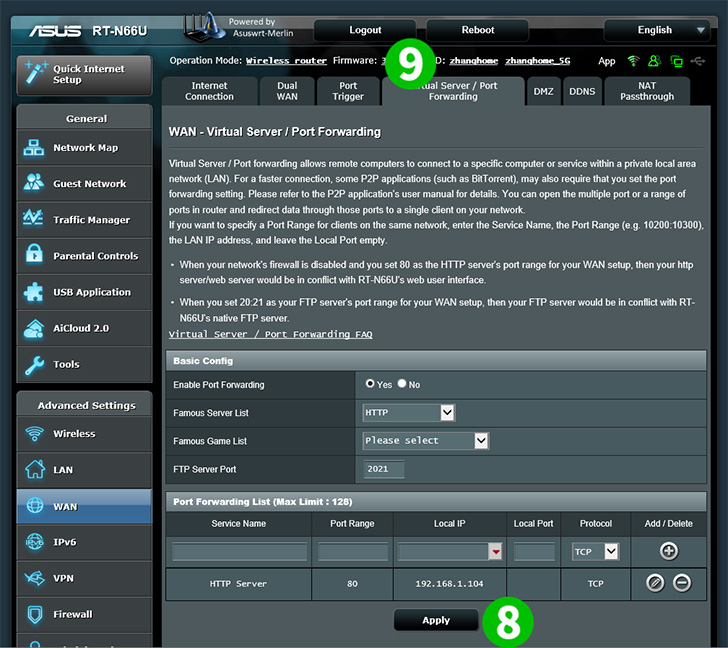
Task: Select WAN in Advanced Settings
Action: 84,506
